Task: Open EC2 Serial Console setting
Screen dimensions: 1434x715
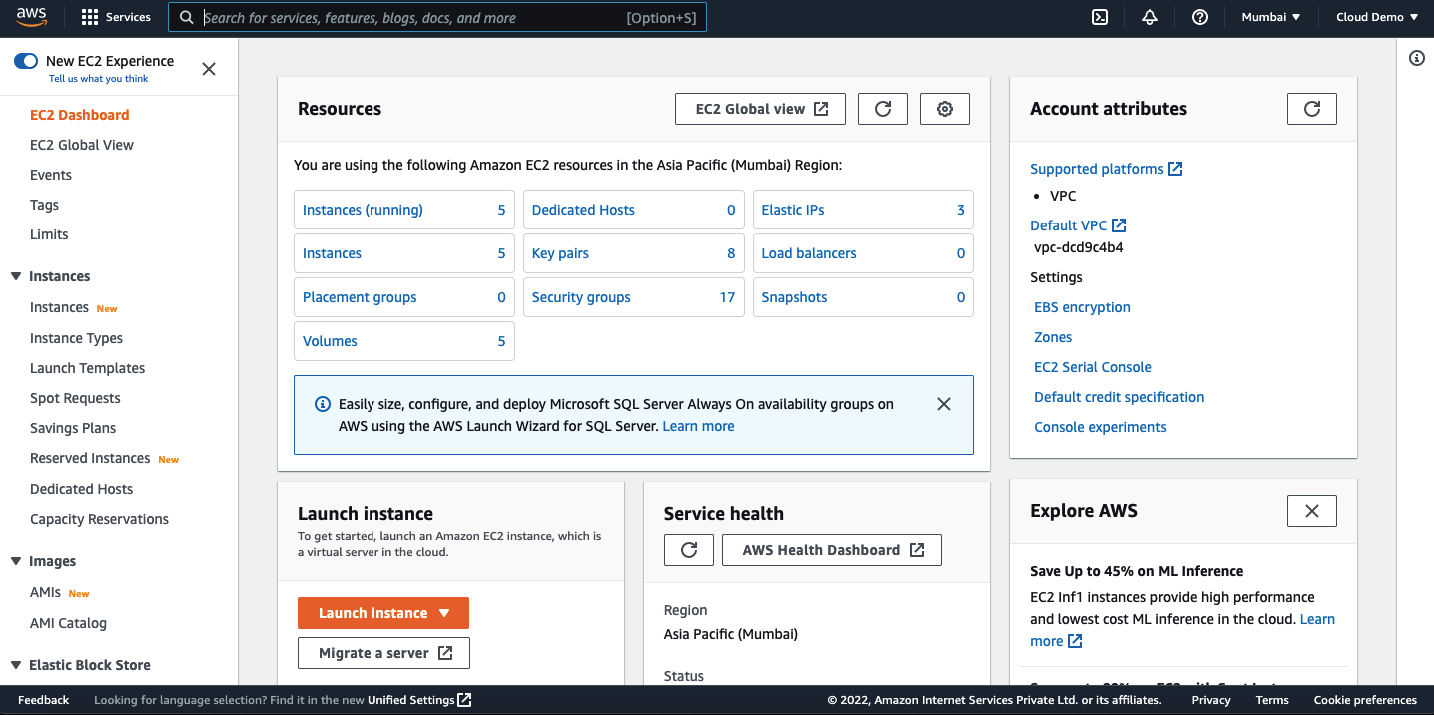Action: (x=1093, y=367)
